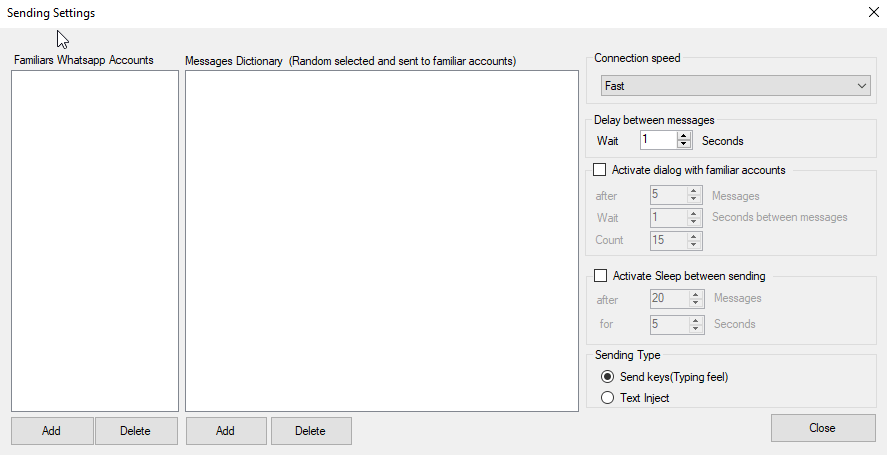The image size is (887, 455).
Task: Add a message to Messages Dictionary
Action: coord(225,431)
